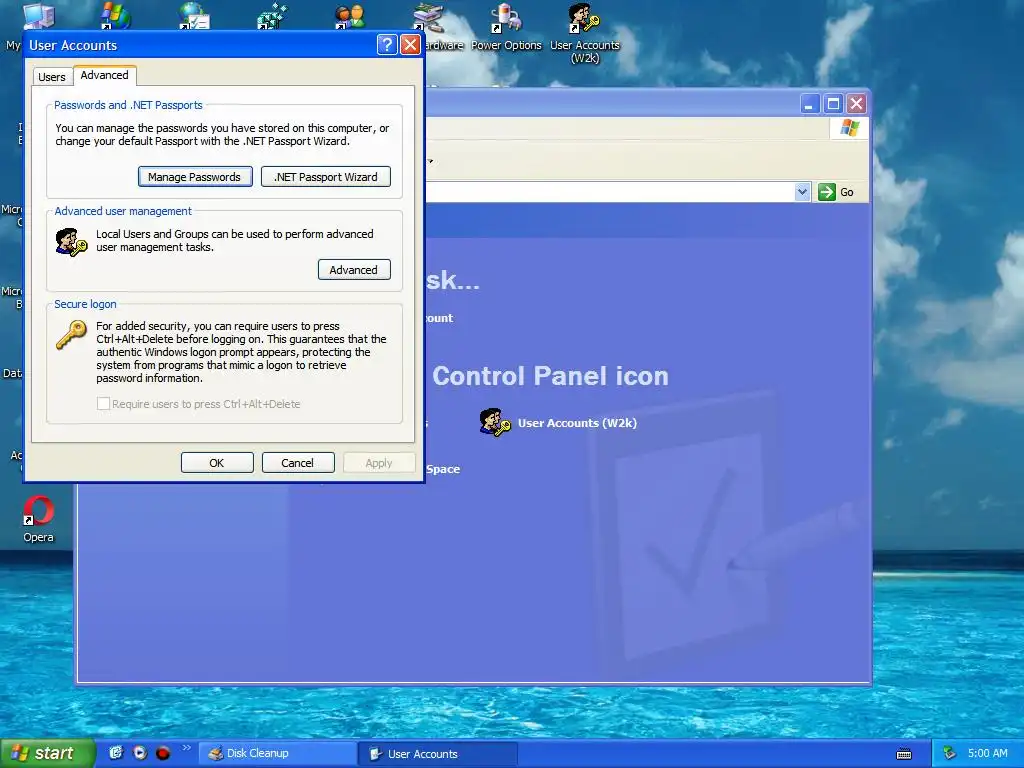
Task: Click the first quick launch icon
Action: pyautogui.click(x=116, y=753)
